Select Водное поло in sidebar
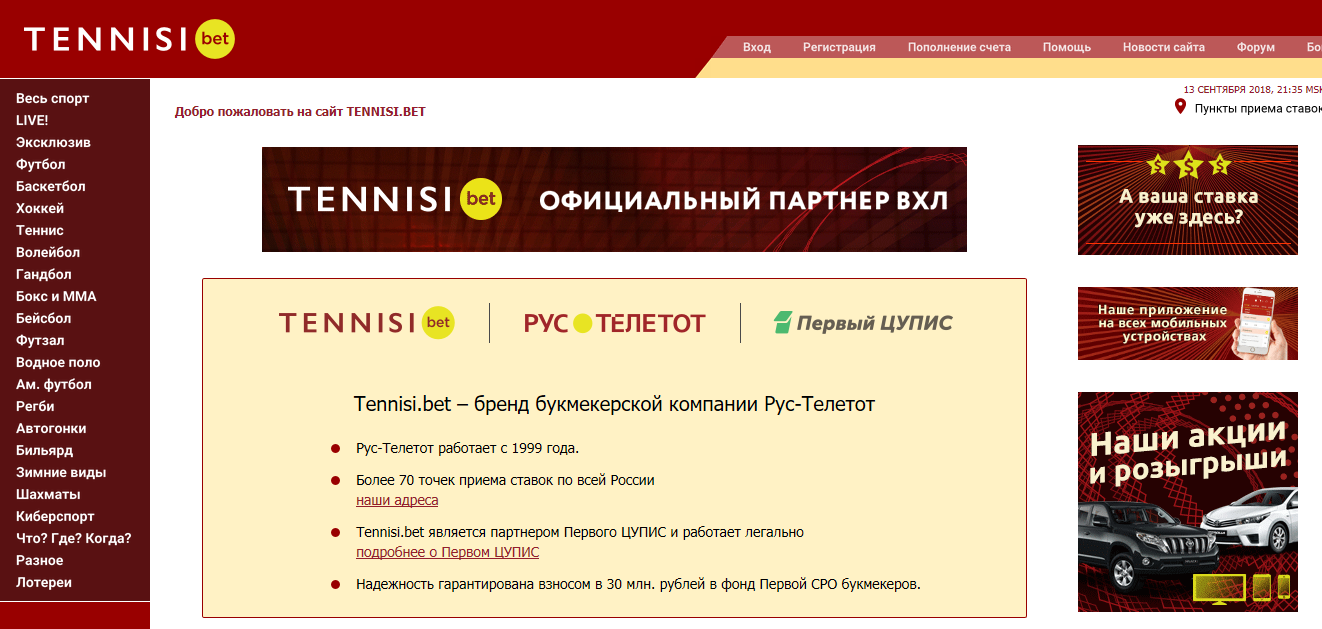Image resolution: width=1322 pixels, height=629 pixels. (58, 362)
